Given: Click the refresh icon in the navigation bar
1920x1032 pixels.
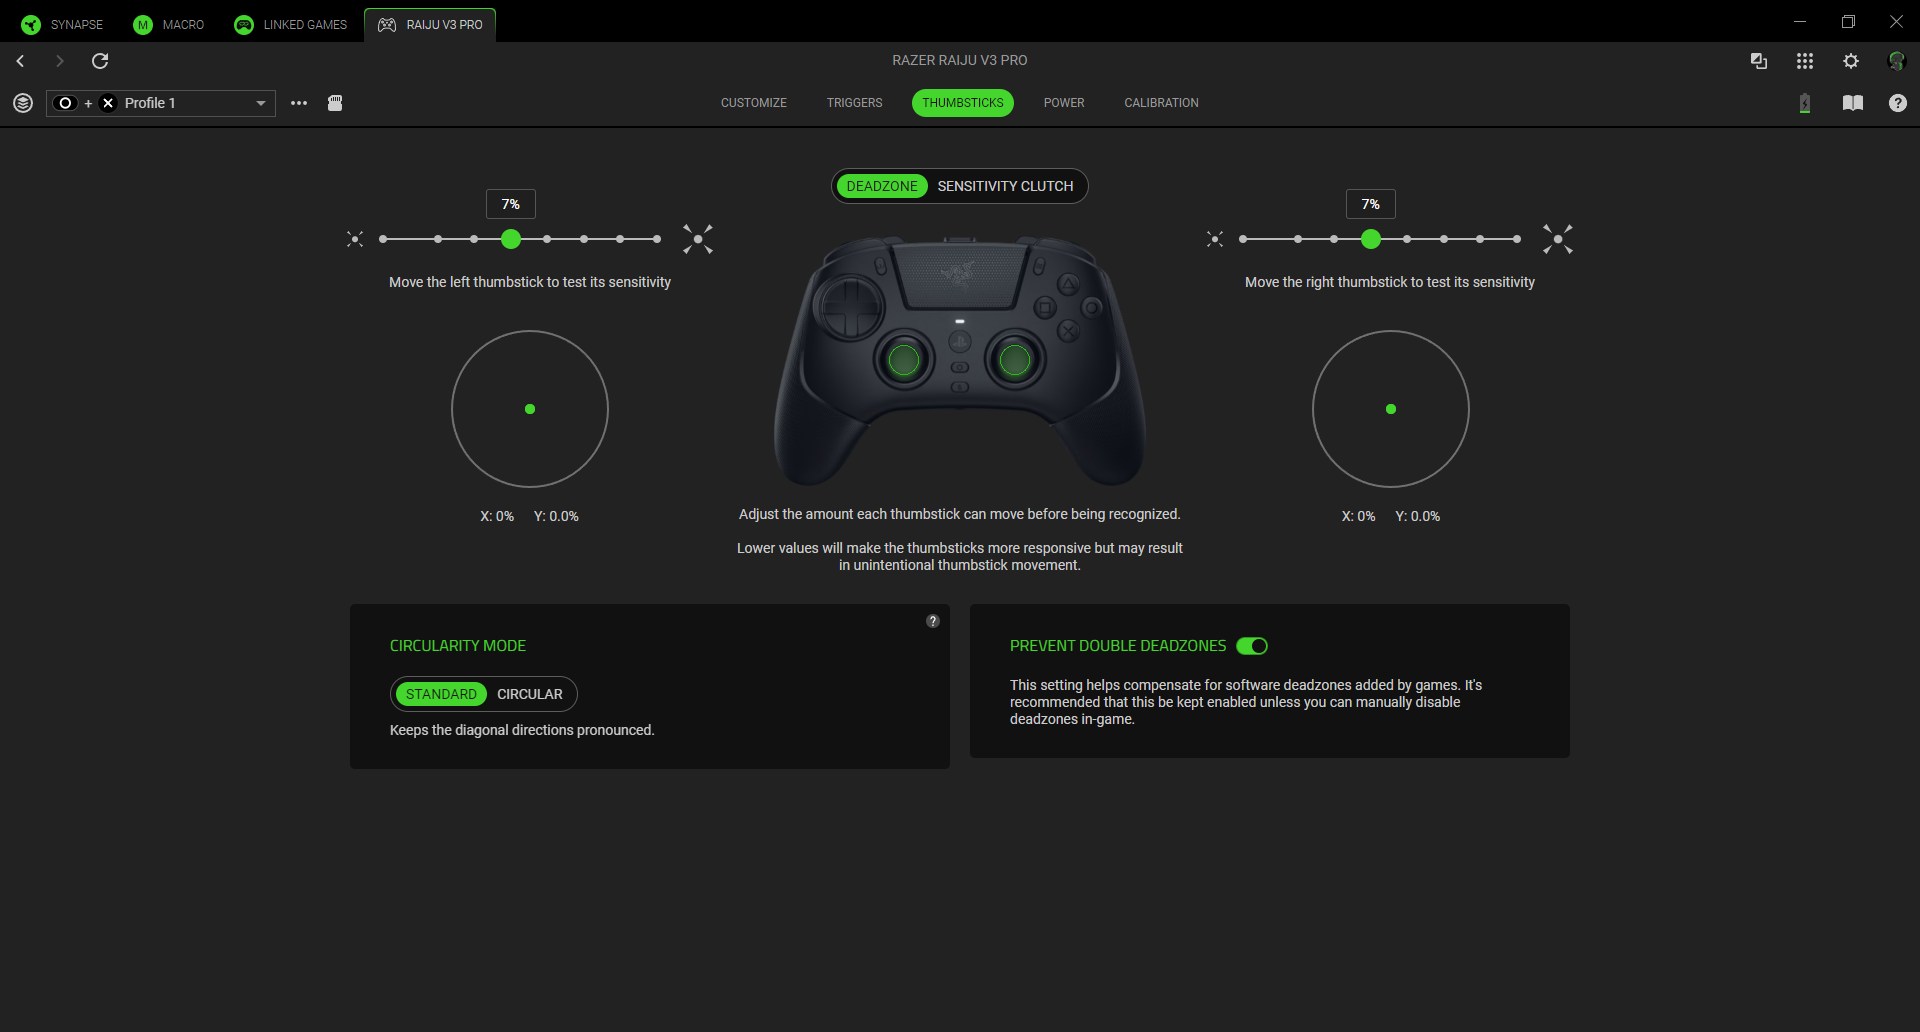Looking at the screenshot, I should 100,61.
